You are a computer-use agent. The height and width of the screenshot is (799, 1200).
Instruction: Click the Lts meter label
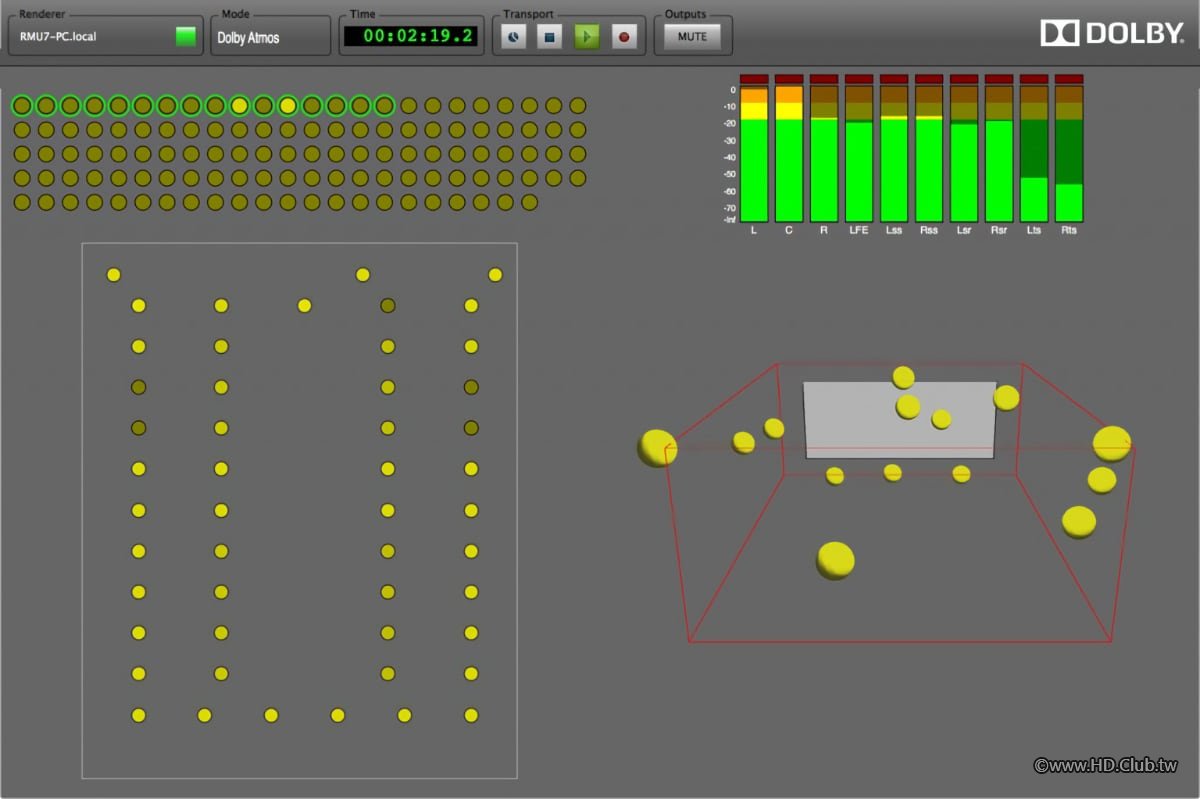[x=1034, y=231]
